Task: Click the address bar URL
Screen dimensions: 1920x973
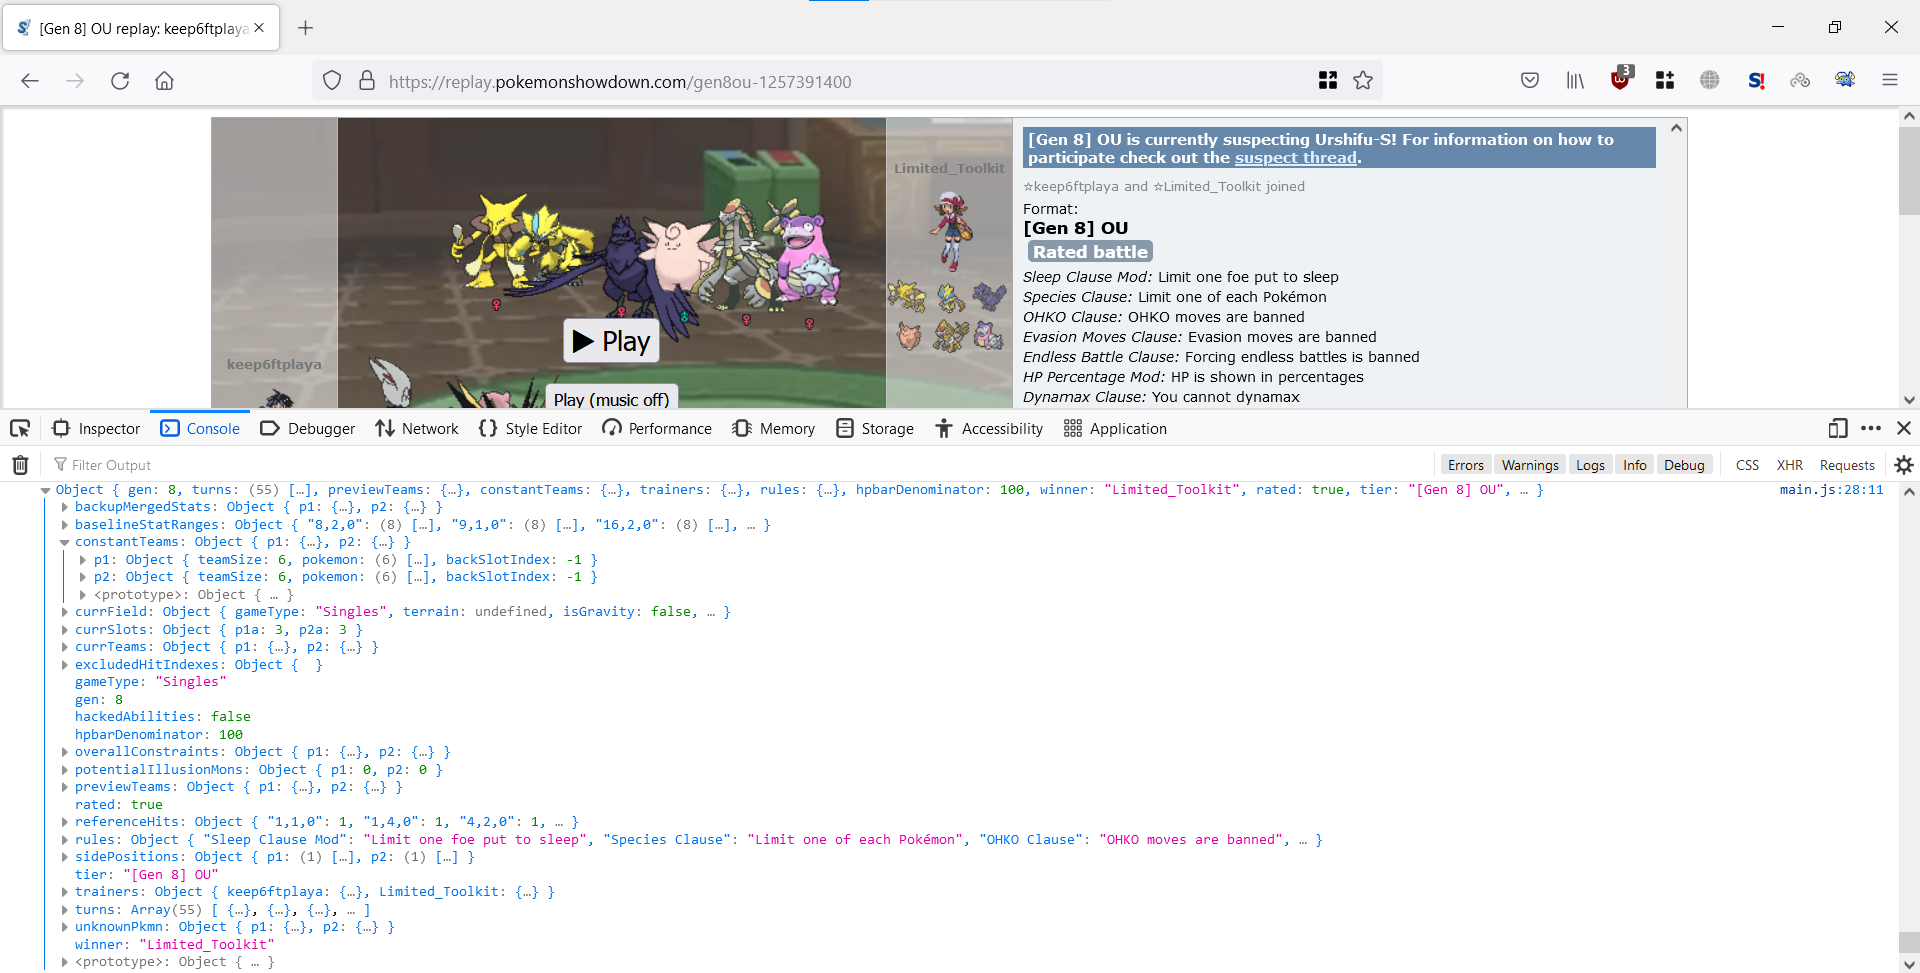Action: coord(620,81)
